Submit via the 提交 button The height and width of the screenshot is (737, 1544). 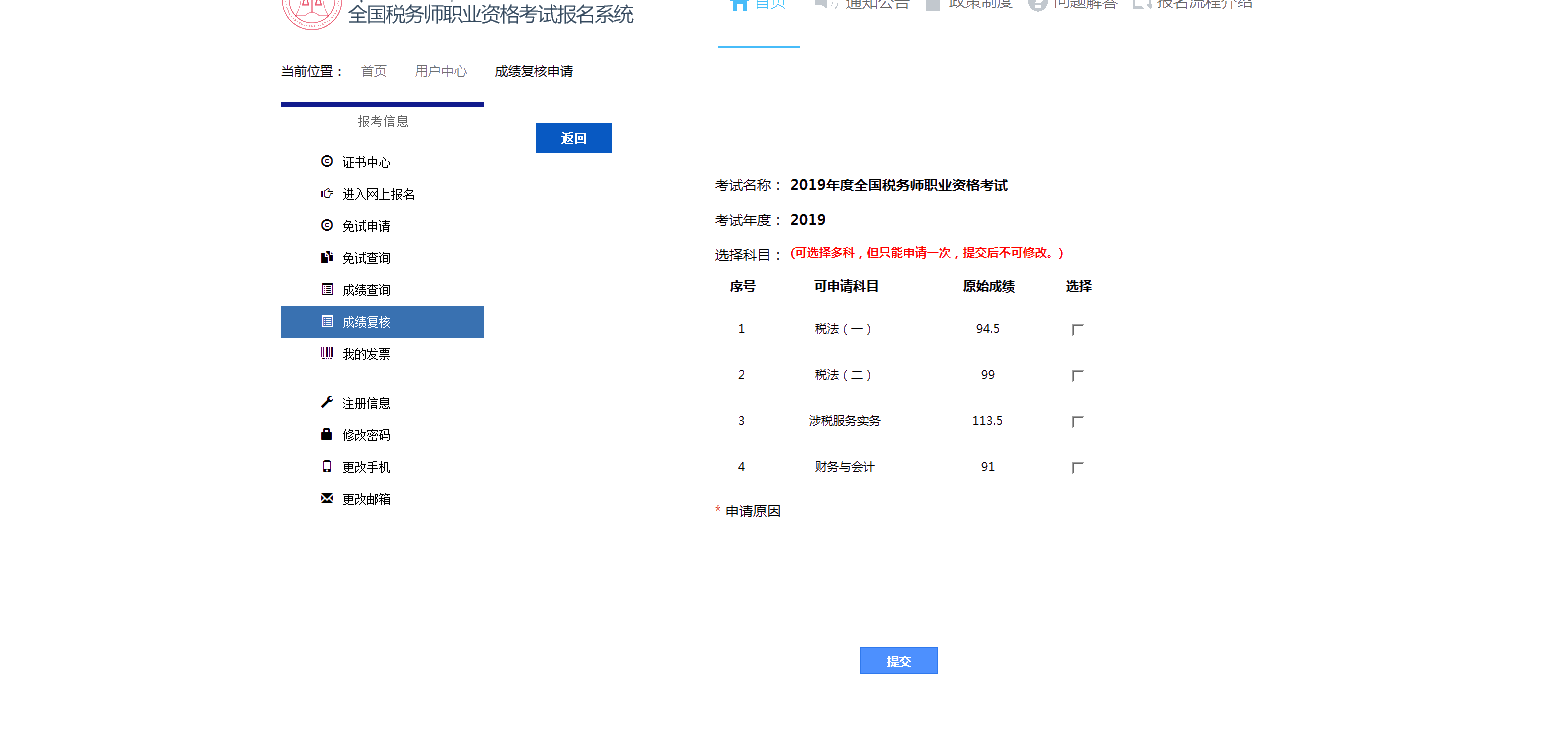pyautogui.click(x=897, y=660)
